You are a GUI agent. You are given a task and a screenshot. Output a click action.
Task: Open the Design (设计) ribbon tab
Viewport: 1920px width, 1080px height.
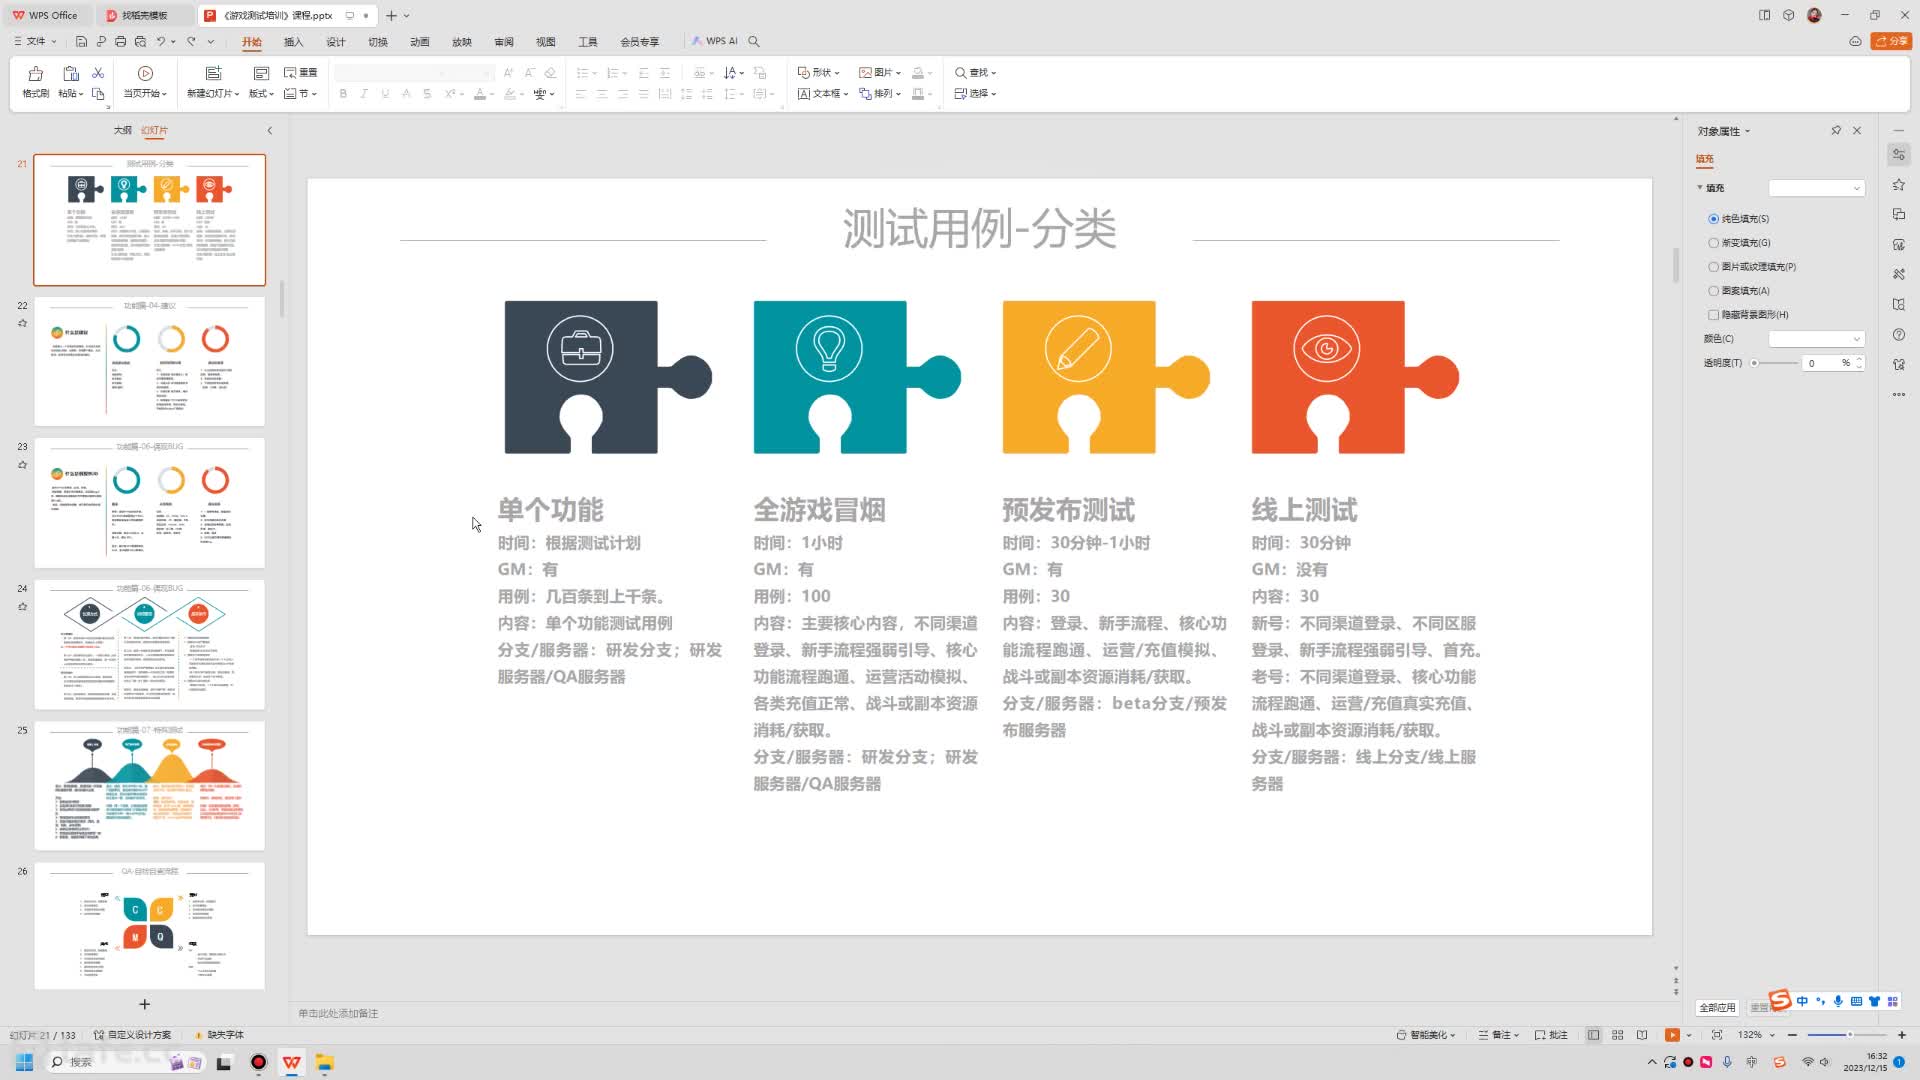coord(335,42)
